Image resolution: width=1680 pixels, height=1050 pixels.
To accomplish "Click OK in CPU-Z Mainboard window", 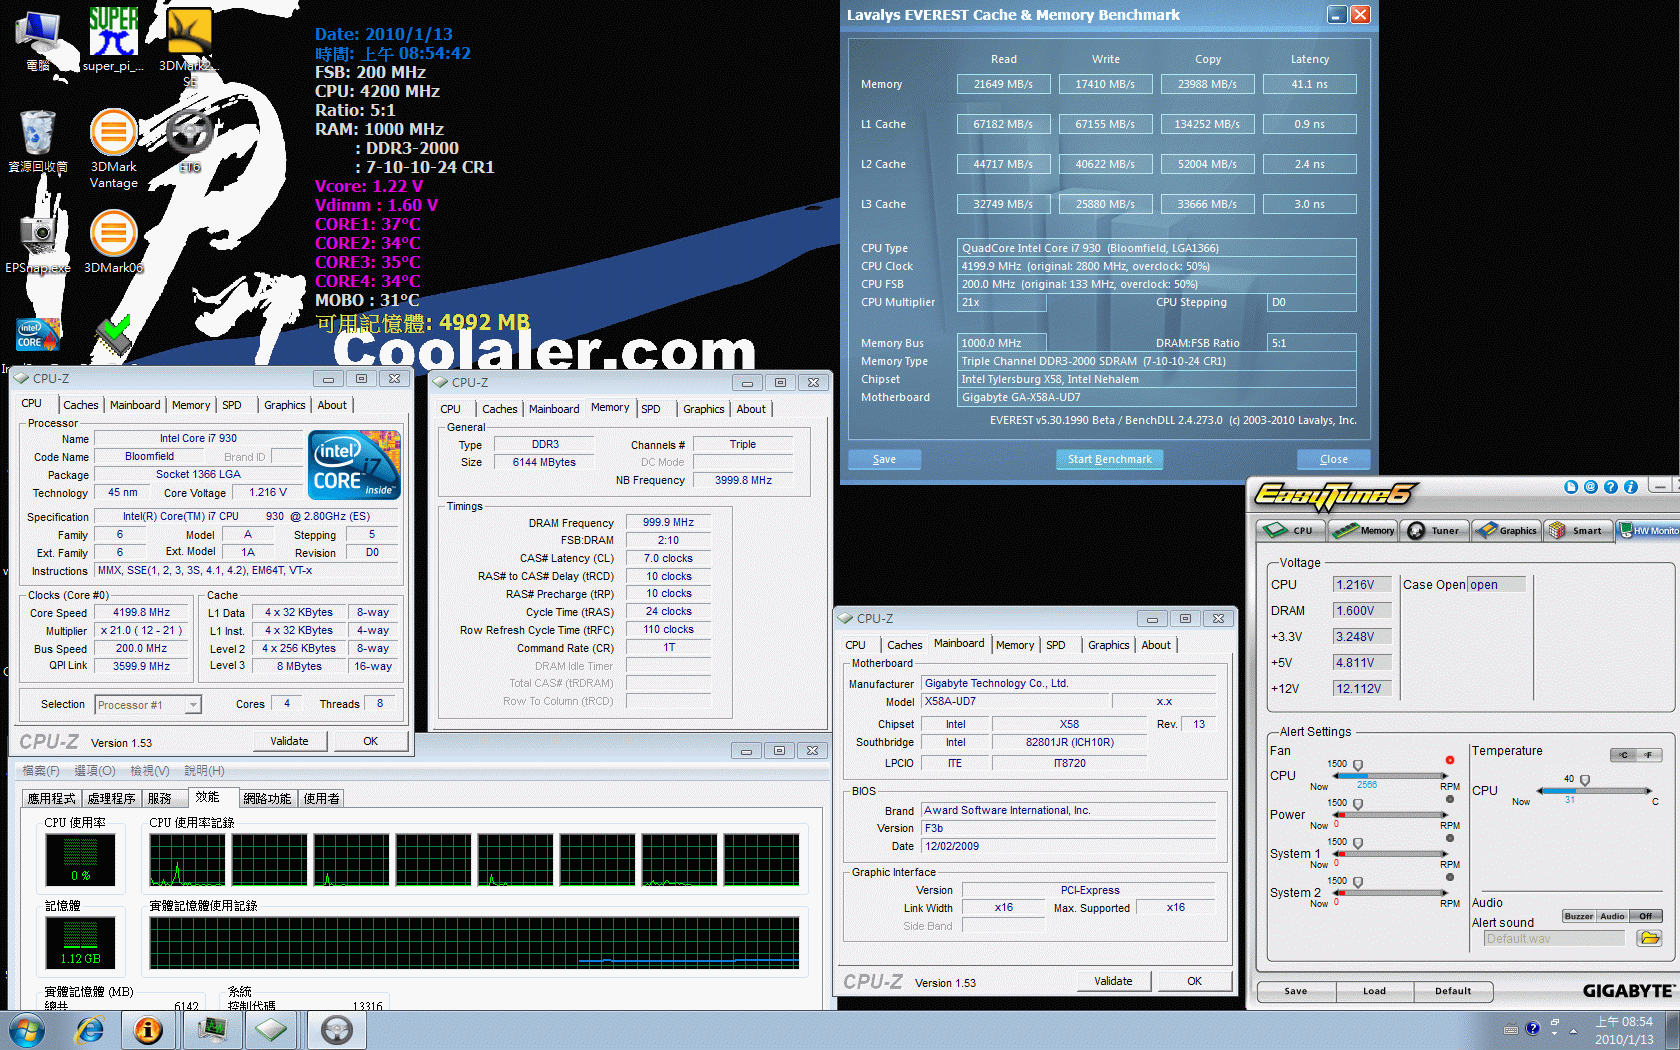I will click(1194, 981).
